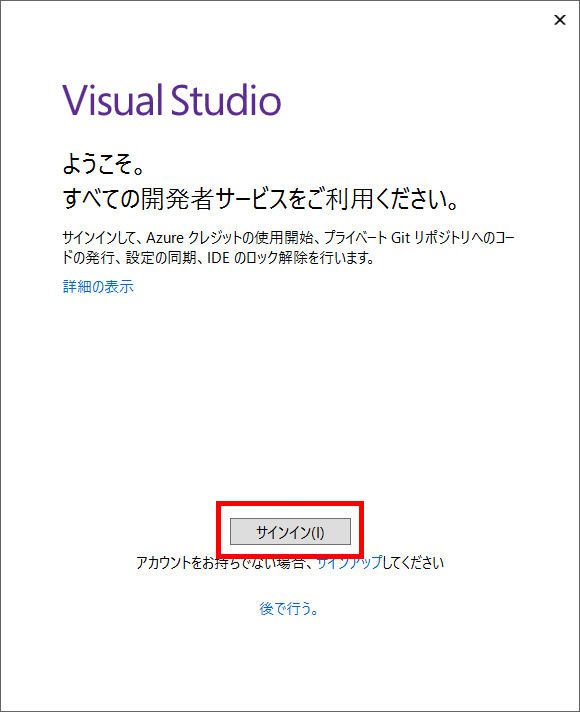Dismiss the dialog with the X icon
Image resolution: width=580 pixels, height=712 pixels.
pyautogui.click(x=560, y=20)
